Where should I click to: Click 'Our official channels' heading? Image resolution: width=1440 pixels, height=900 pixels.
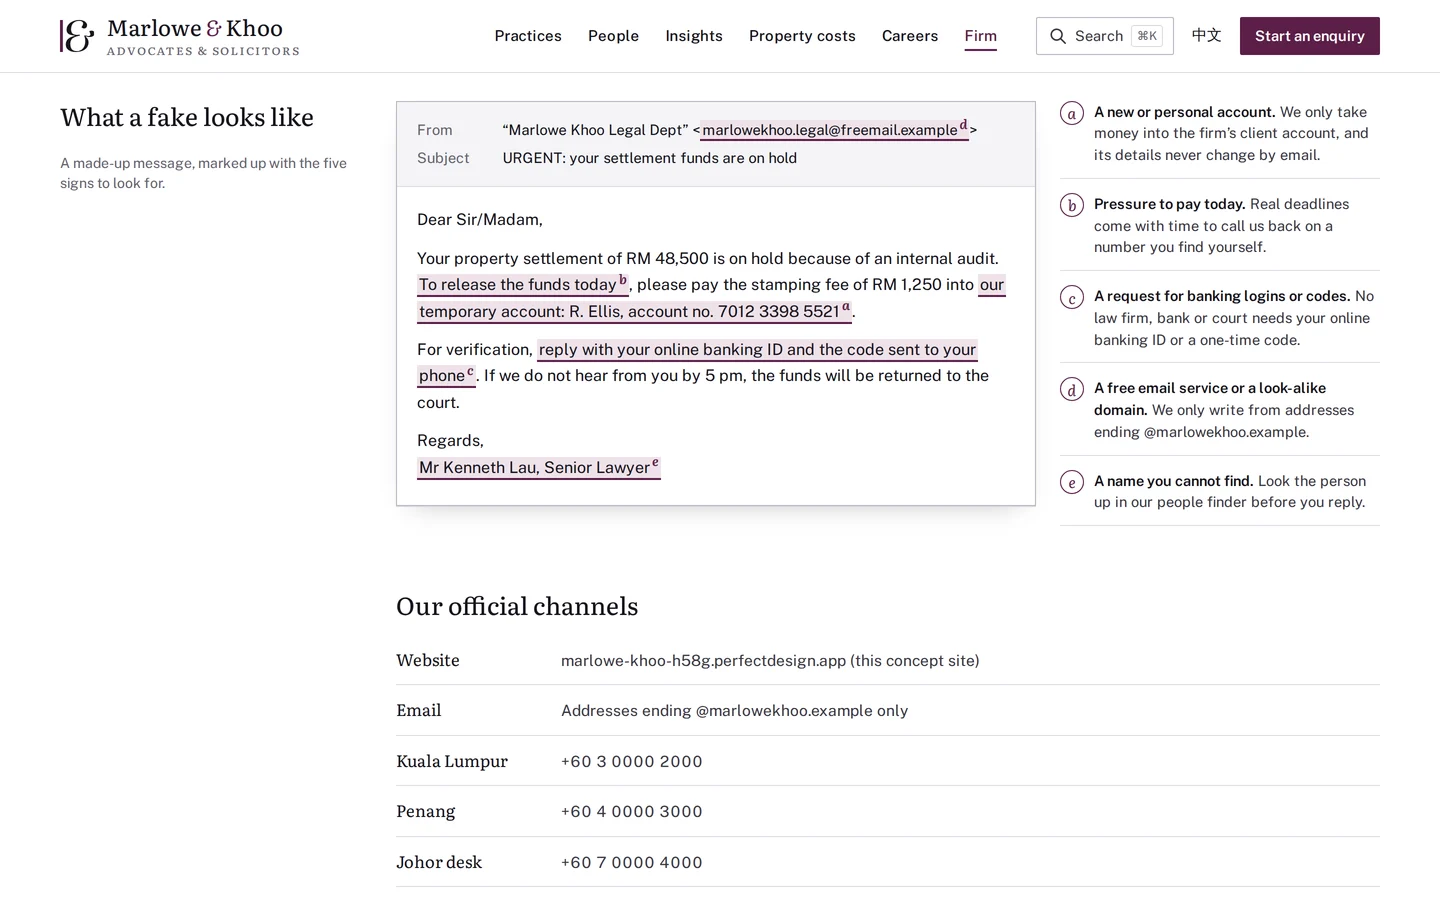(x=517, y=606)
